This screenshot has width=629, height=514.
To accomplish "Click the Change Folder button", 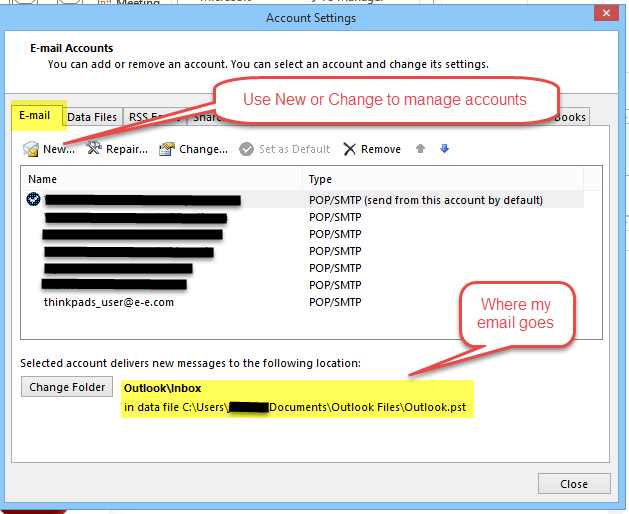I will (67, 387).
